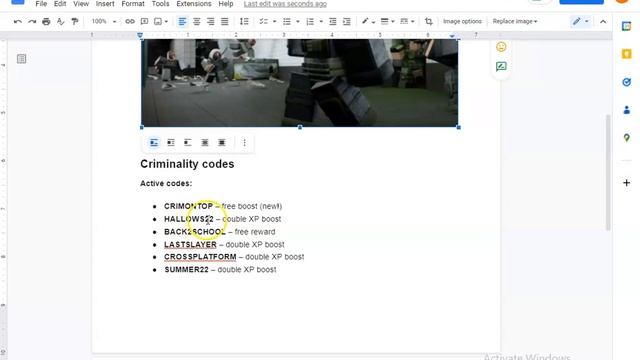Decrease the indent
The height and width of the screenshot is (360, 640).
333,21
